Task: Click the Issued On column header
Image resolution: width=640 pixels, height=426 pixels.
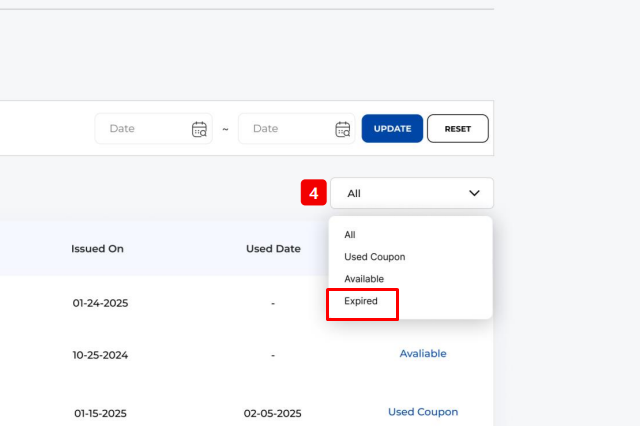Action: pyautogui.click(x=97, y=249)
